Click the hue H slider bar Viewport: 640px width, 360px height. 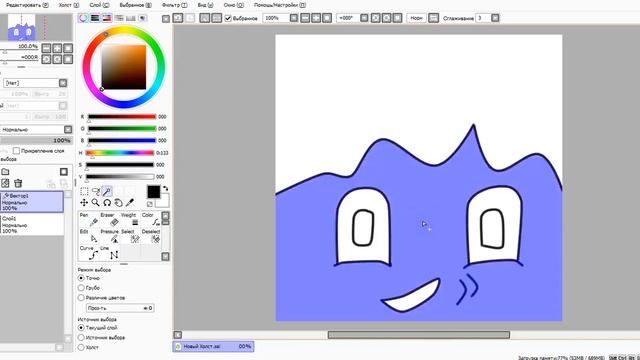click(x=120, y=153)
